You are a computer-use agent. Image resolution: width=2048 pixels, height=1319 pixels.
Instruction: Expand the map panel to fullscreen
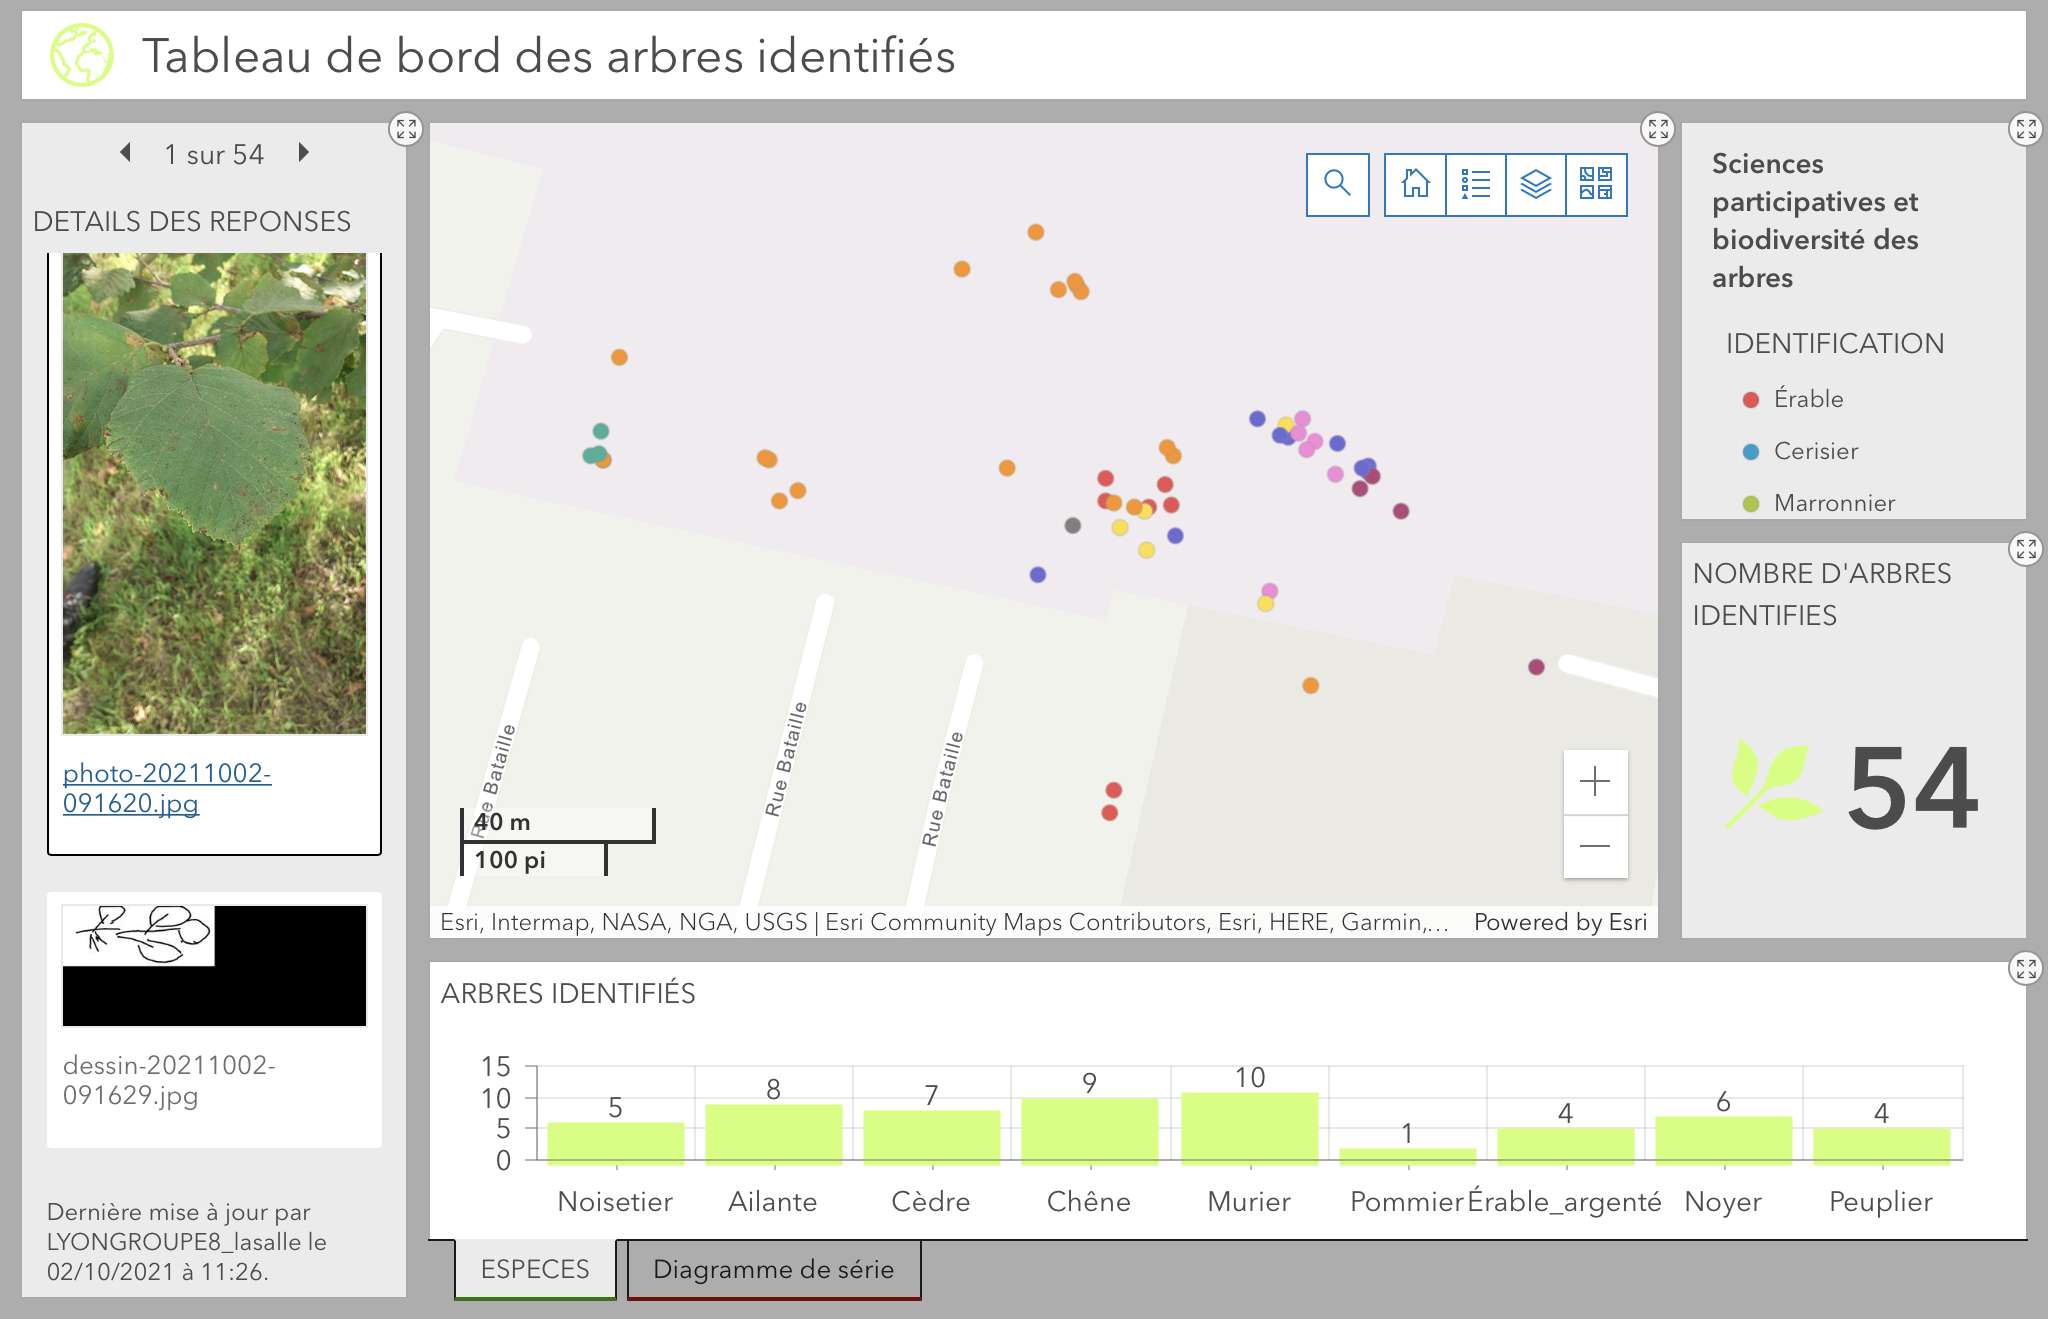point(1658,128)
